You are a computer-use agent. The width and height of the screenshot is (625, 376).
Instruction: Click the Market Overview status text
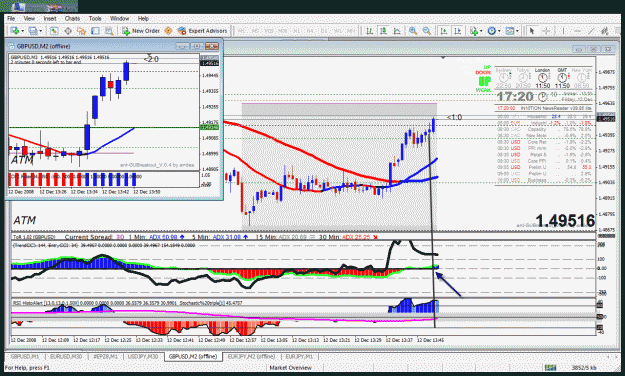click(x=291, y=368)
